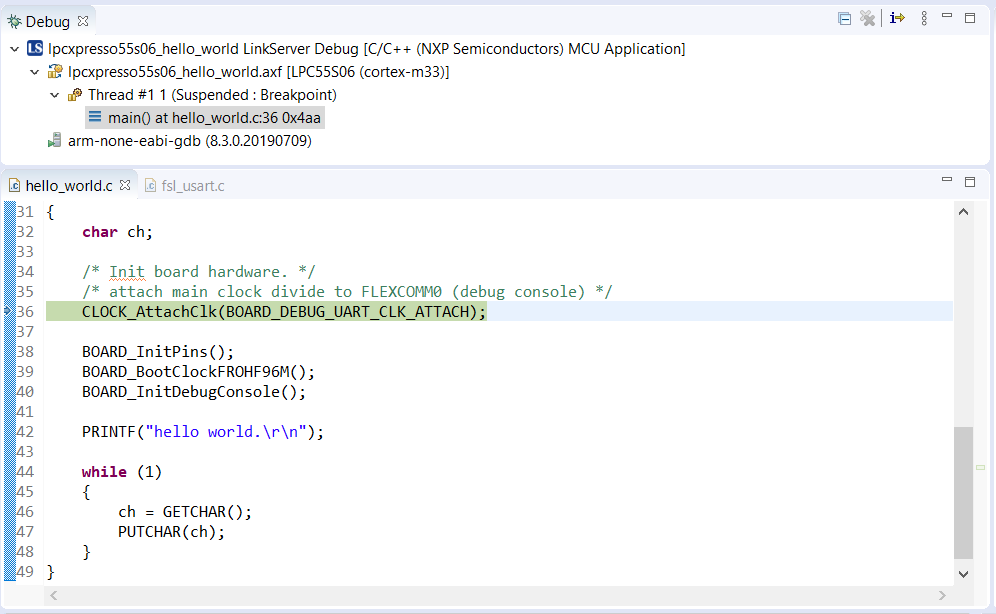Click editor vertical scrollbar up arrow

point(964,211)
